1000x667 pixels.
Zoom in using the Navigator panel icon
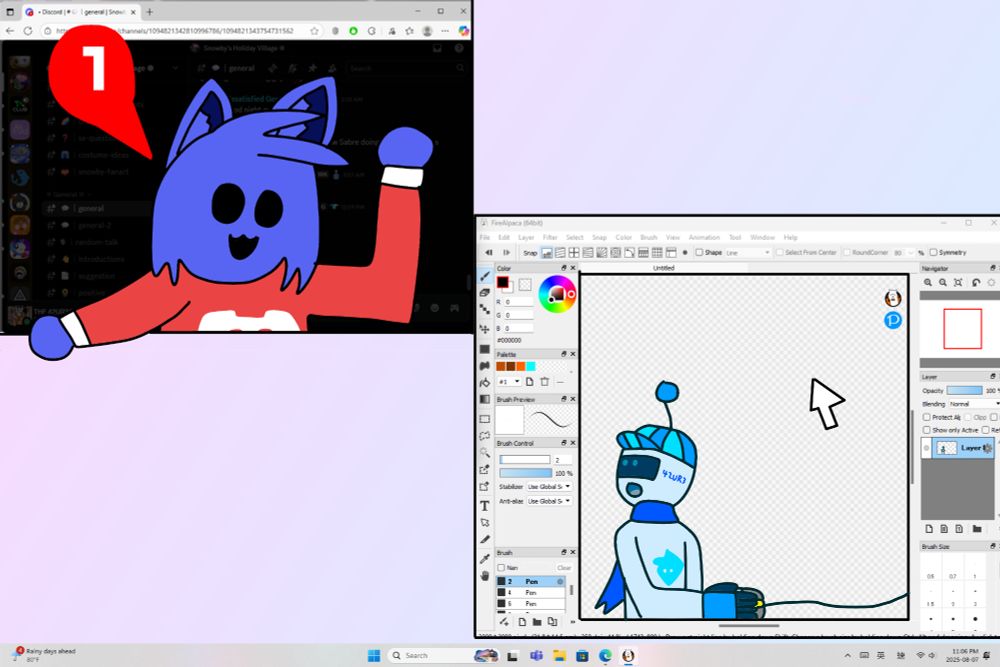click(x=928, y=282)
